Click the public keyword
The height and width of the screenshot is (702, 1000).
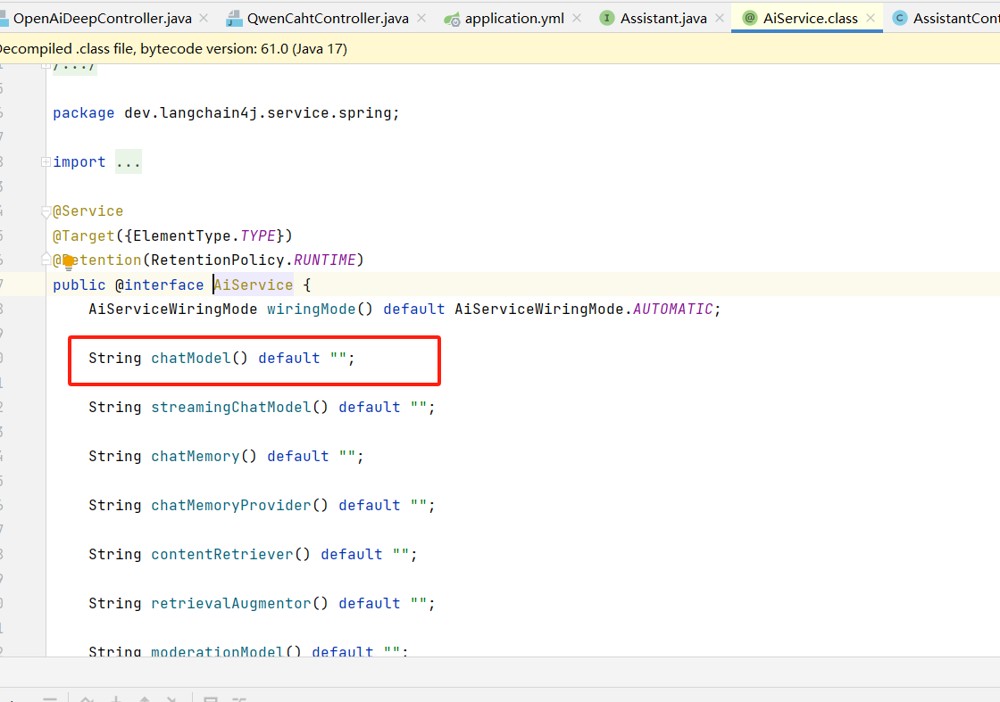point(79,285)
